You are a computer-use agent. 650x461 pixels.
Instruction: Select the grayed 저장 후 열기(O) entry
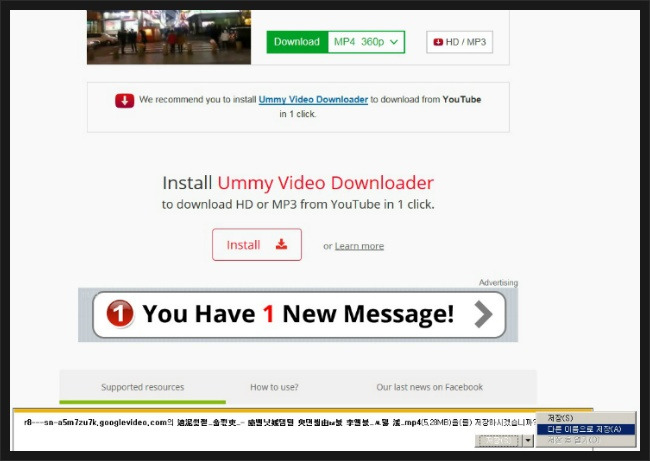585,440
